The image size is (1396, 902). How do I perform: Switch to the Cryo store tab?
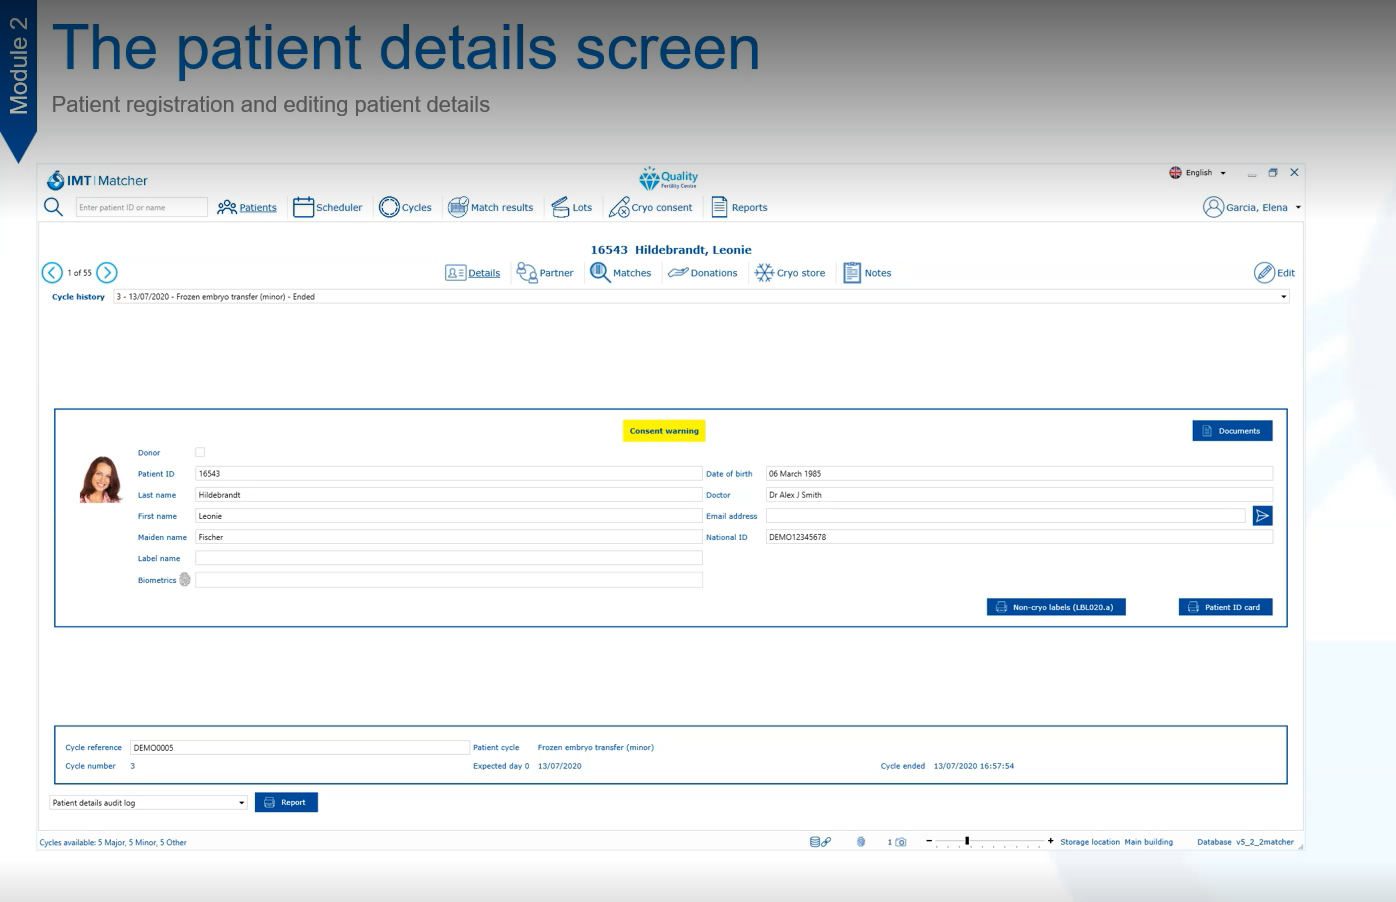click(790, 273)
